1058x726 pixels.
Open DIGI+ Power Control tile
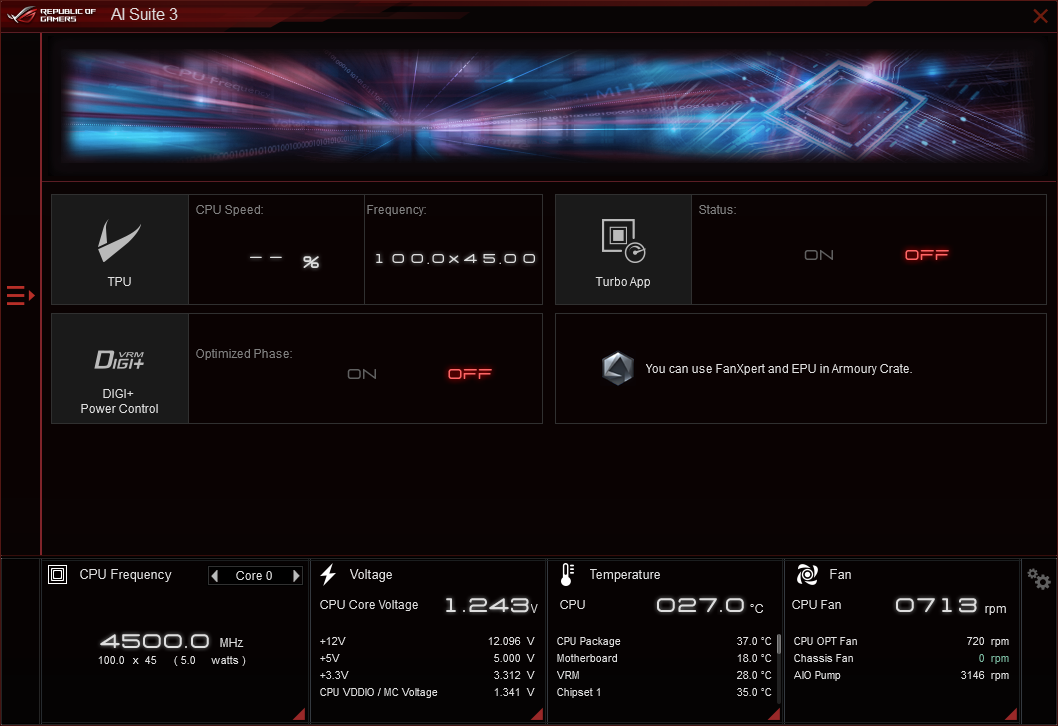click(x=119, y=368)
